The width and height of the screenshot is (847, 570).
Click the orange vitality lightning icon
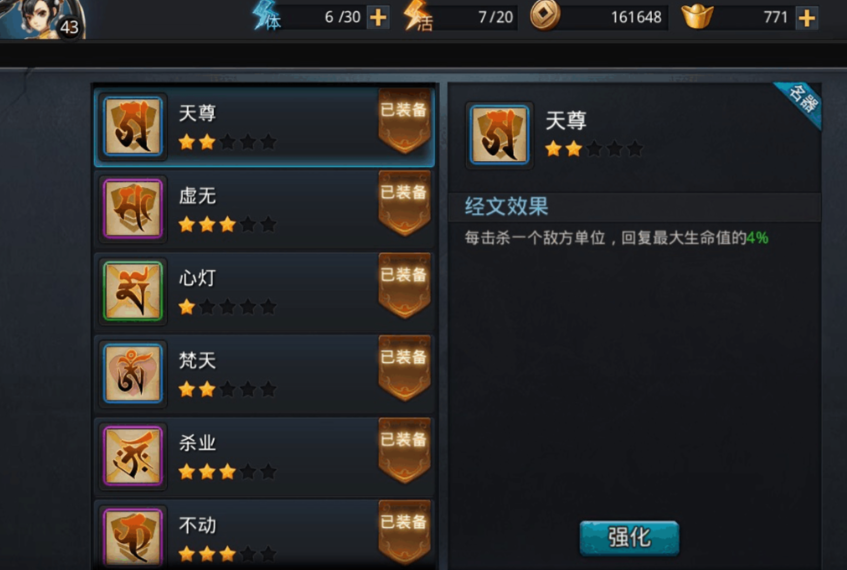click(x=419, y=16)
